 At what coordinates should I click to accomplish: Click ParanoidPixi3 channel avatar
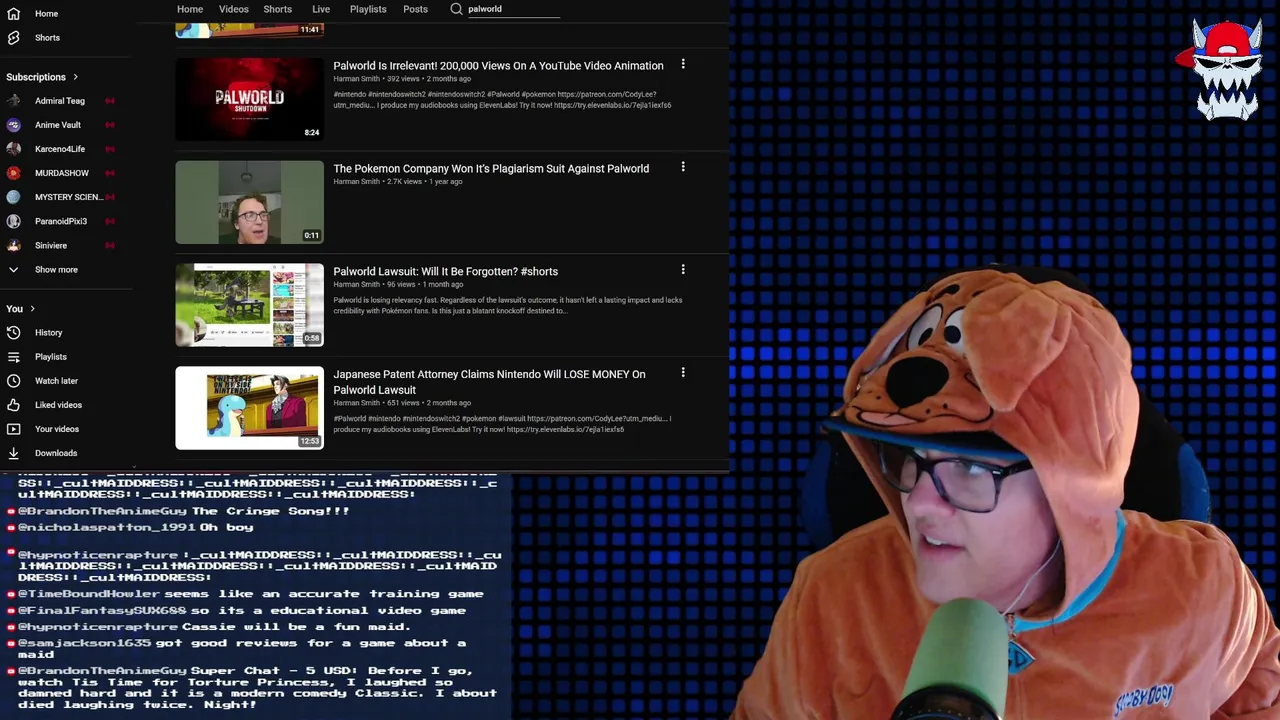pyautogui.click(x=14, y=221)
